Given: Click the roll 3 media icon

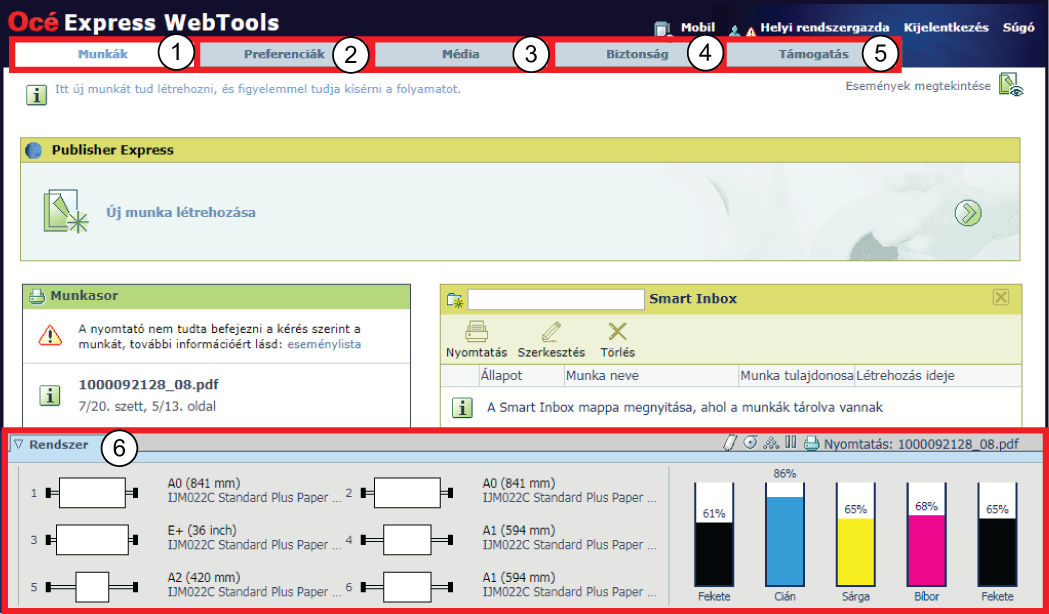Looking at the screenshot, I should [92, 540].
